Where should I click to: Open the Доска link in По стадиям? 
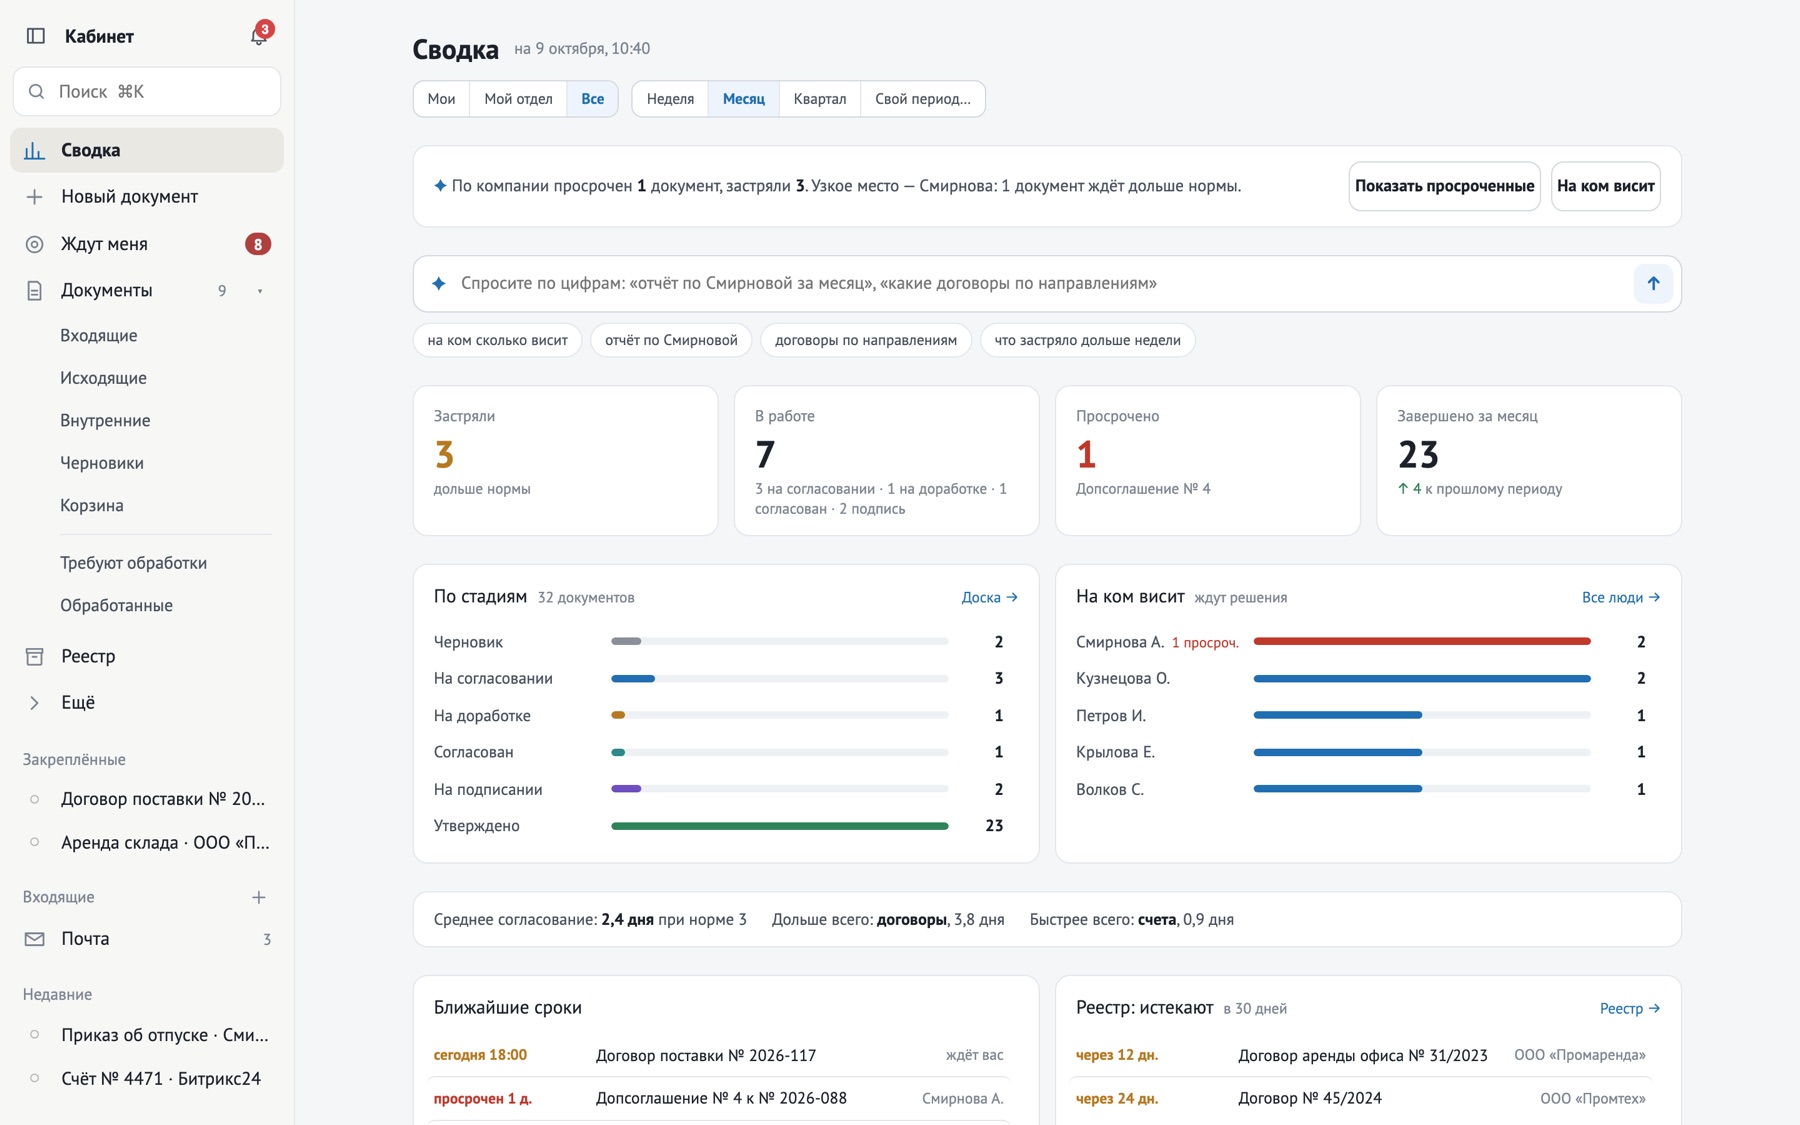(989, 597)
